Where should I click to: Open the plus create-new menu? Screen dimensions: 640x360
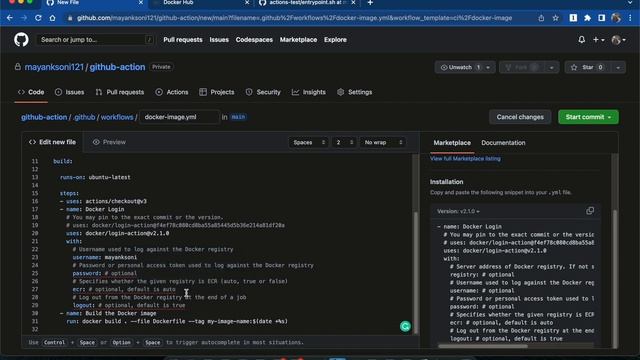coord(598,40)
